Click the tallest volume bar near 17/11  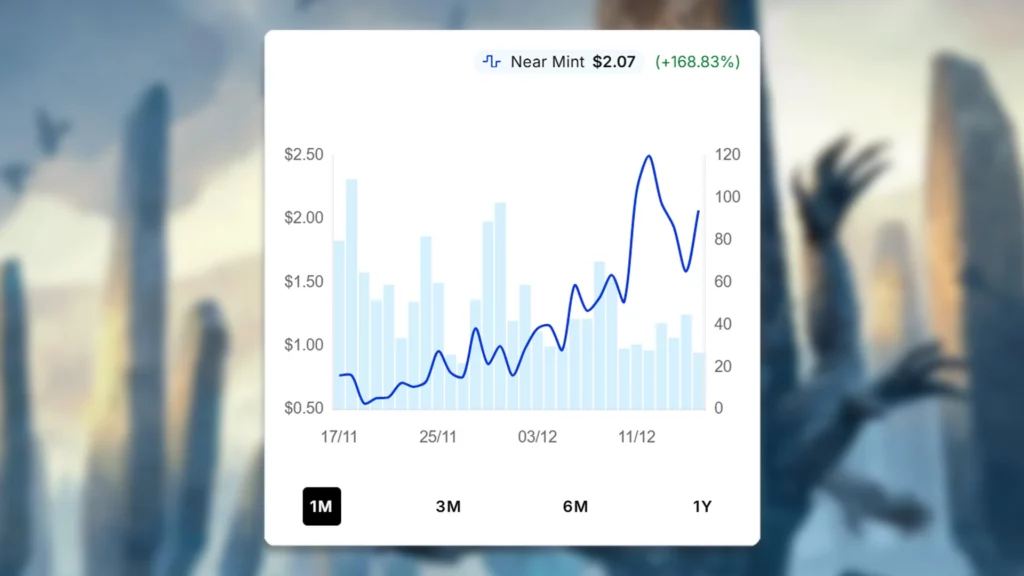click(350, 290)
